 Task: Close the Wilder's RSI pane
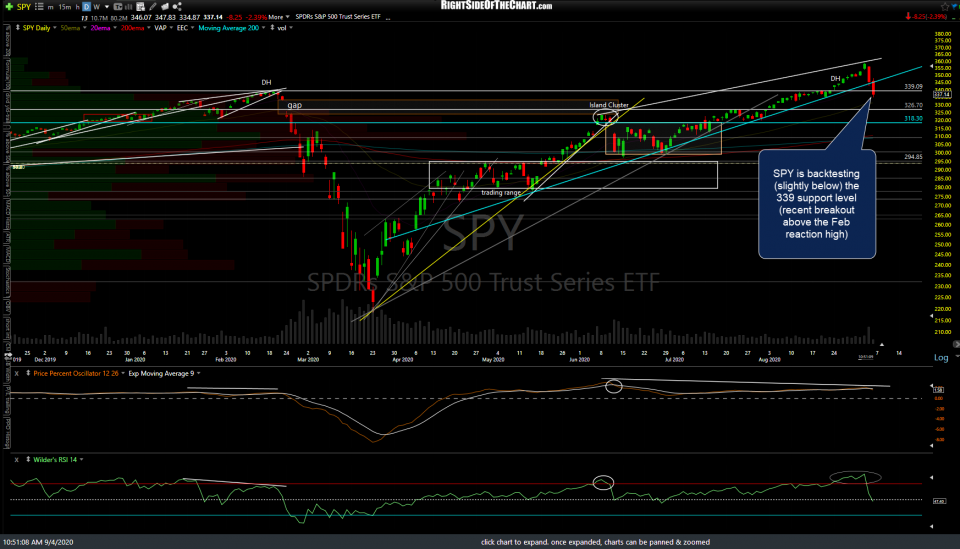[17, 460]
